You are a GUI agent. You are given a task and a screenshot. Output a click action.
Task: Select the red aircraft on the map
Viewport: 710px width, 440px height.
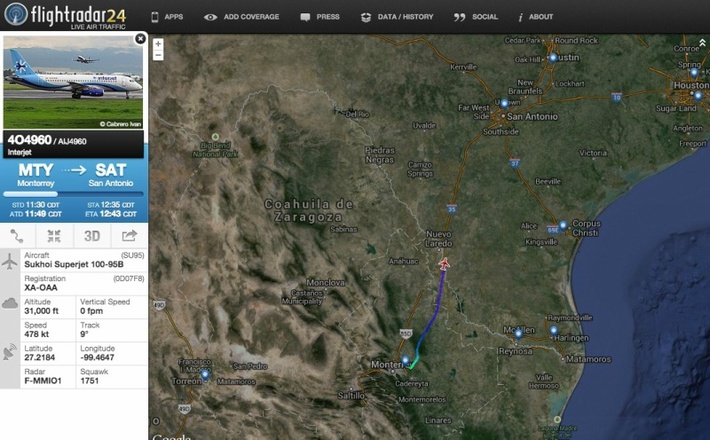[444, 264]
